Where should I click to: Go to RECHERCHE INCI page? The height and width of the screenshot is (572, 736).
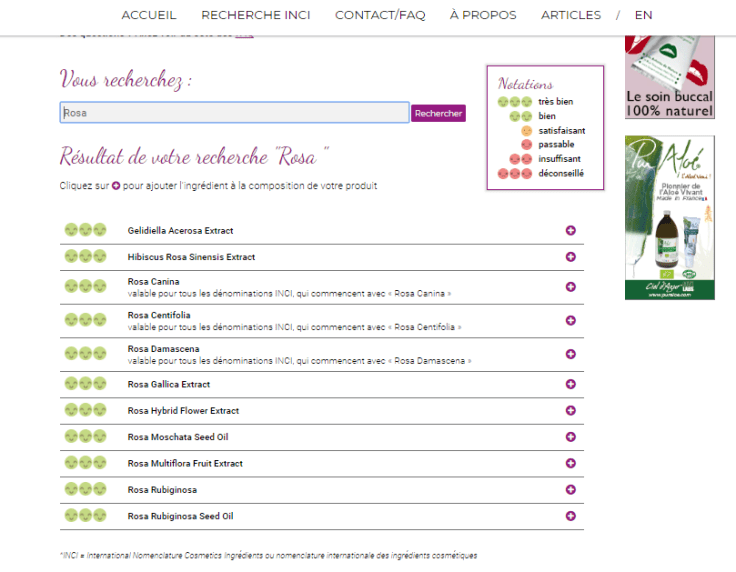pos(256,15)
